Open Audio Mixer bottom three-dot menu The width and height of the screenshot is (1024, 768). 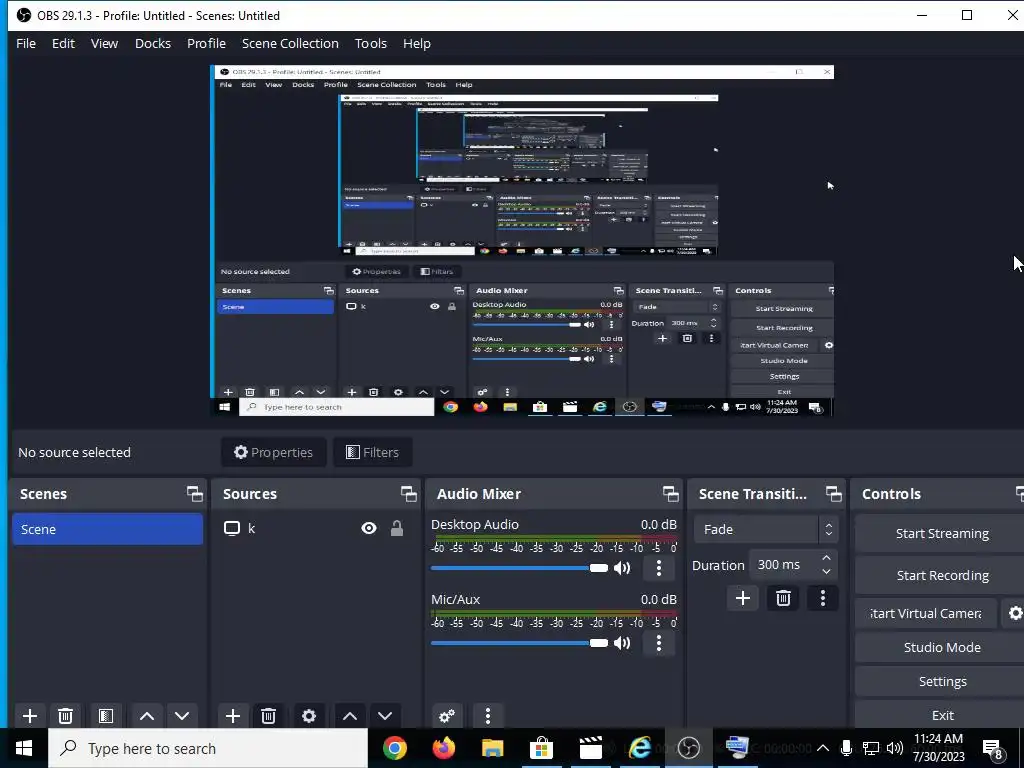coord(488,716)
